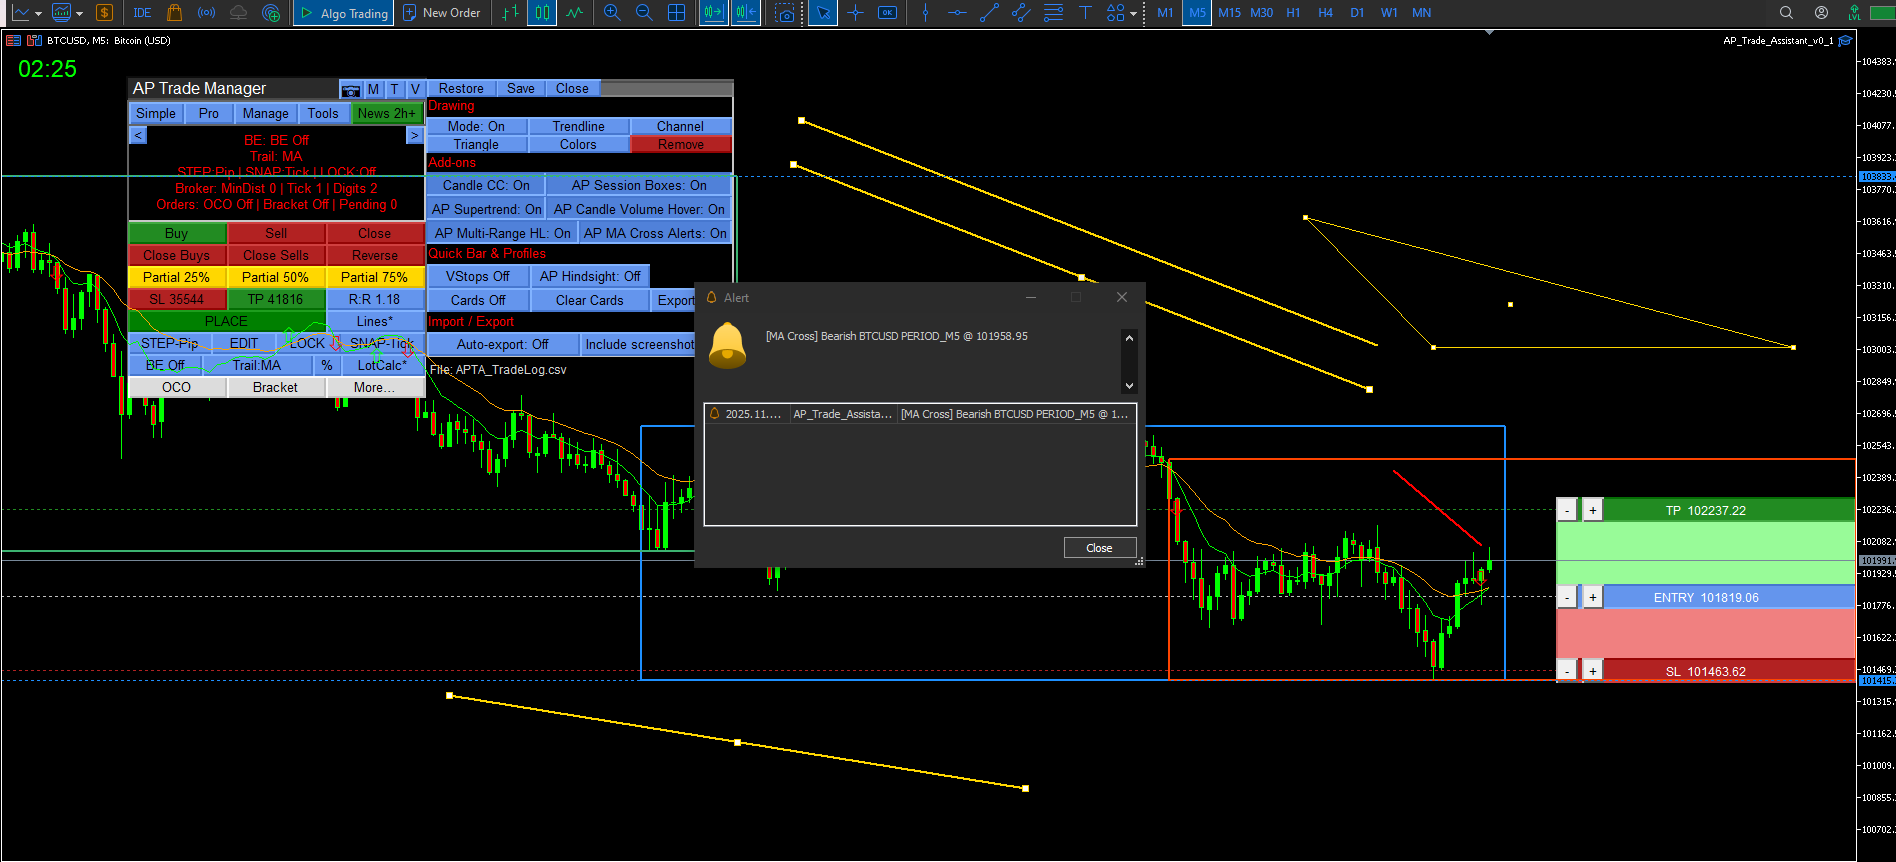The image size is (1896, 862).
Task: Click the AP Trade Manager camera icon
Action: point(351,90)
